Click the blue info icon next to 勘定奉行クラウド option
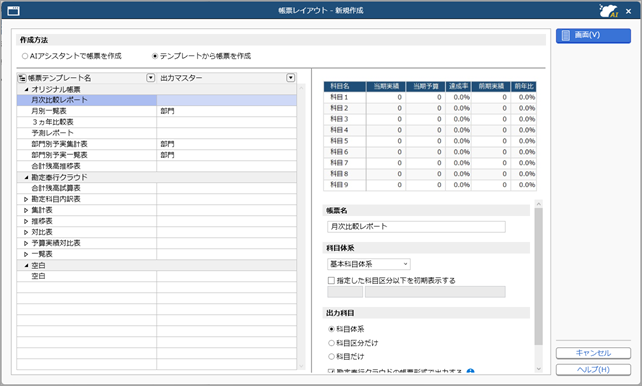This screenshot has width=642, height=386. (x=470, y=371)
